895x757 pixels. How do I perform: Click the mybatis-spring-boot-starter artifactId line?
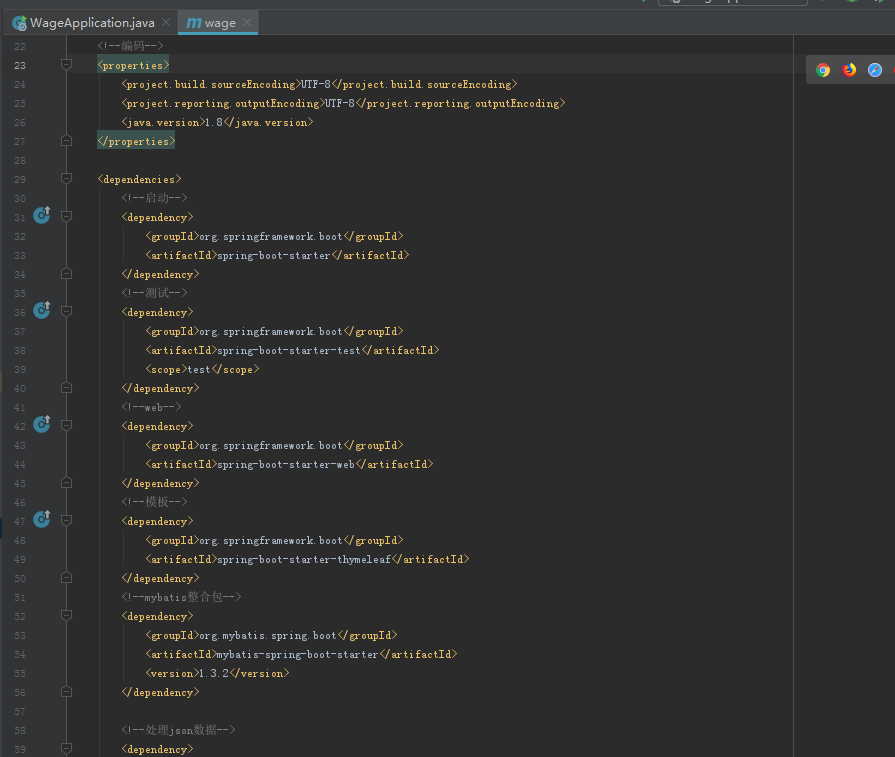click(x=301, y=654)
